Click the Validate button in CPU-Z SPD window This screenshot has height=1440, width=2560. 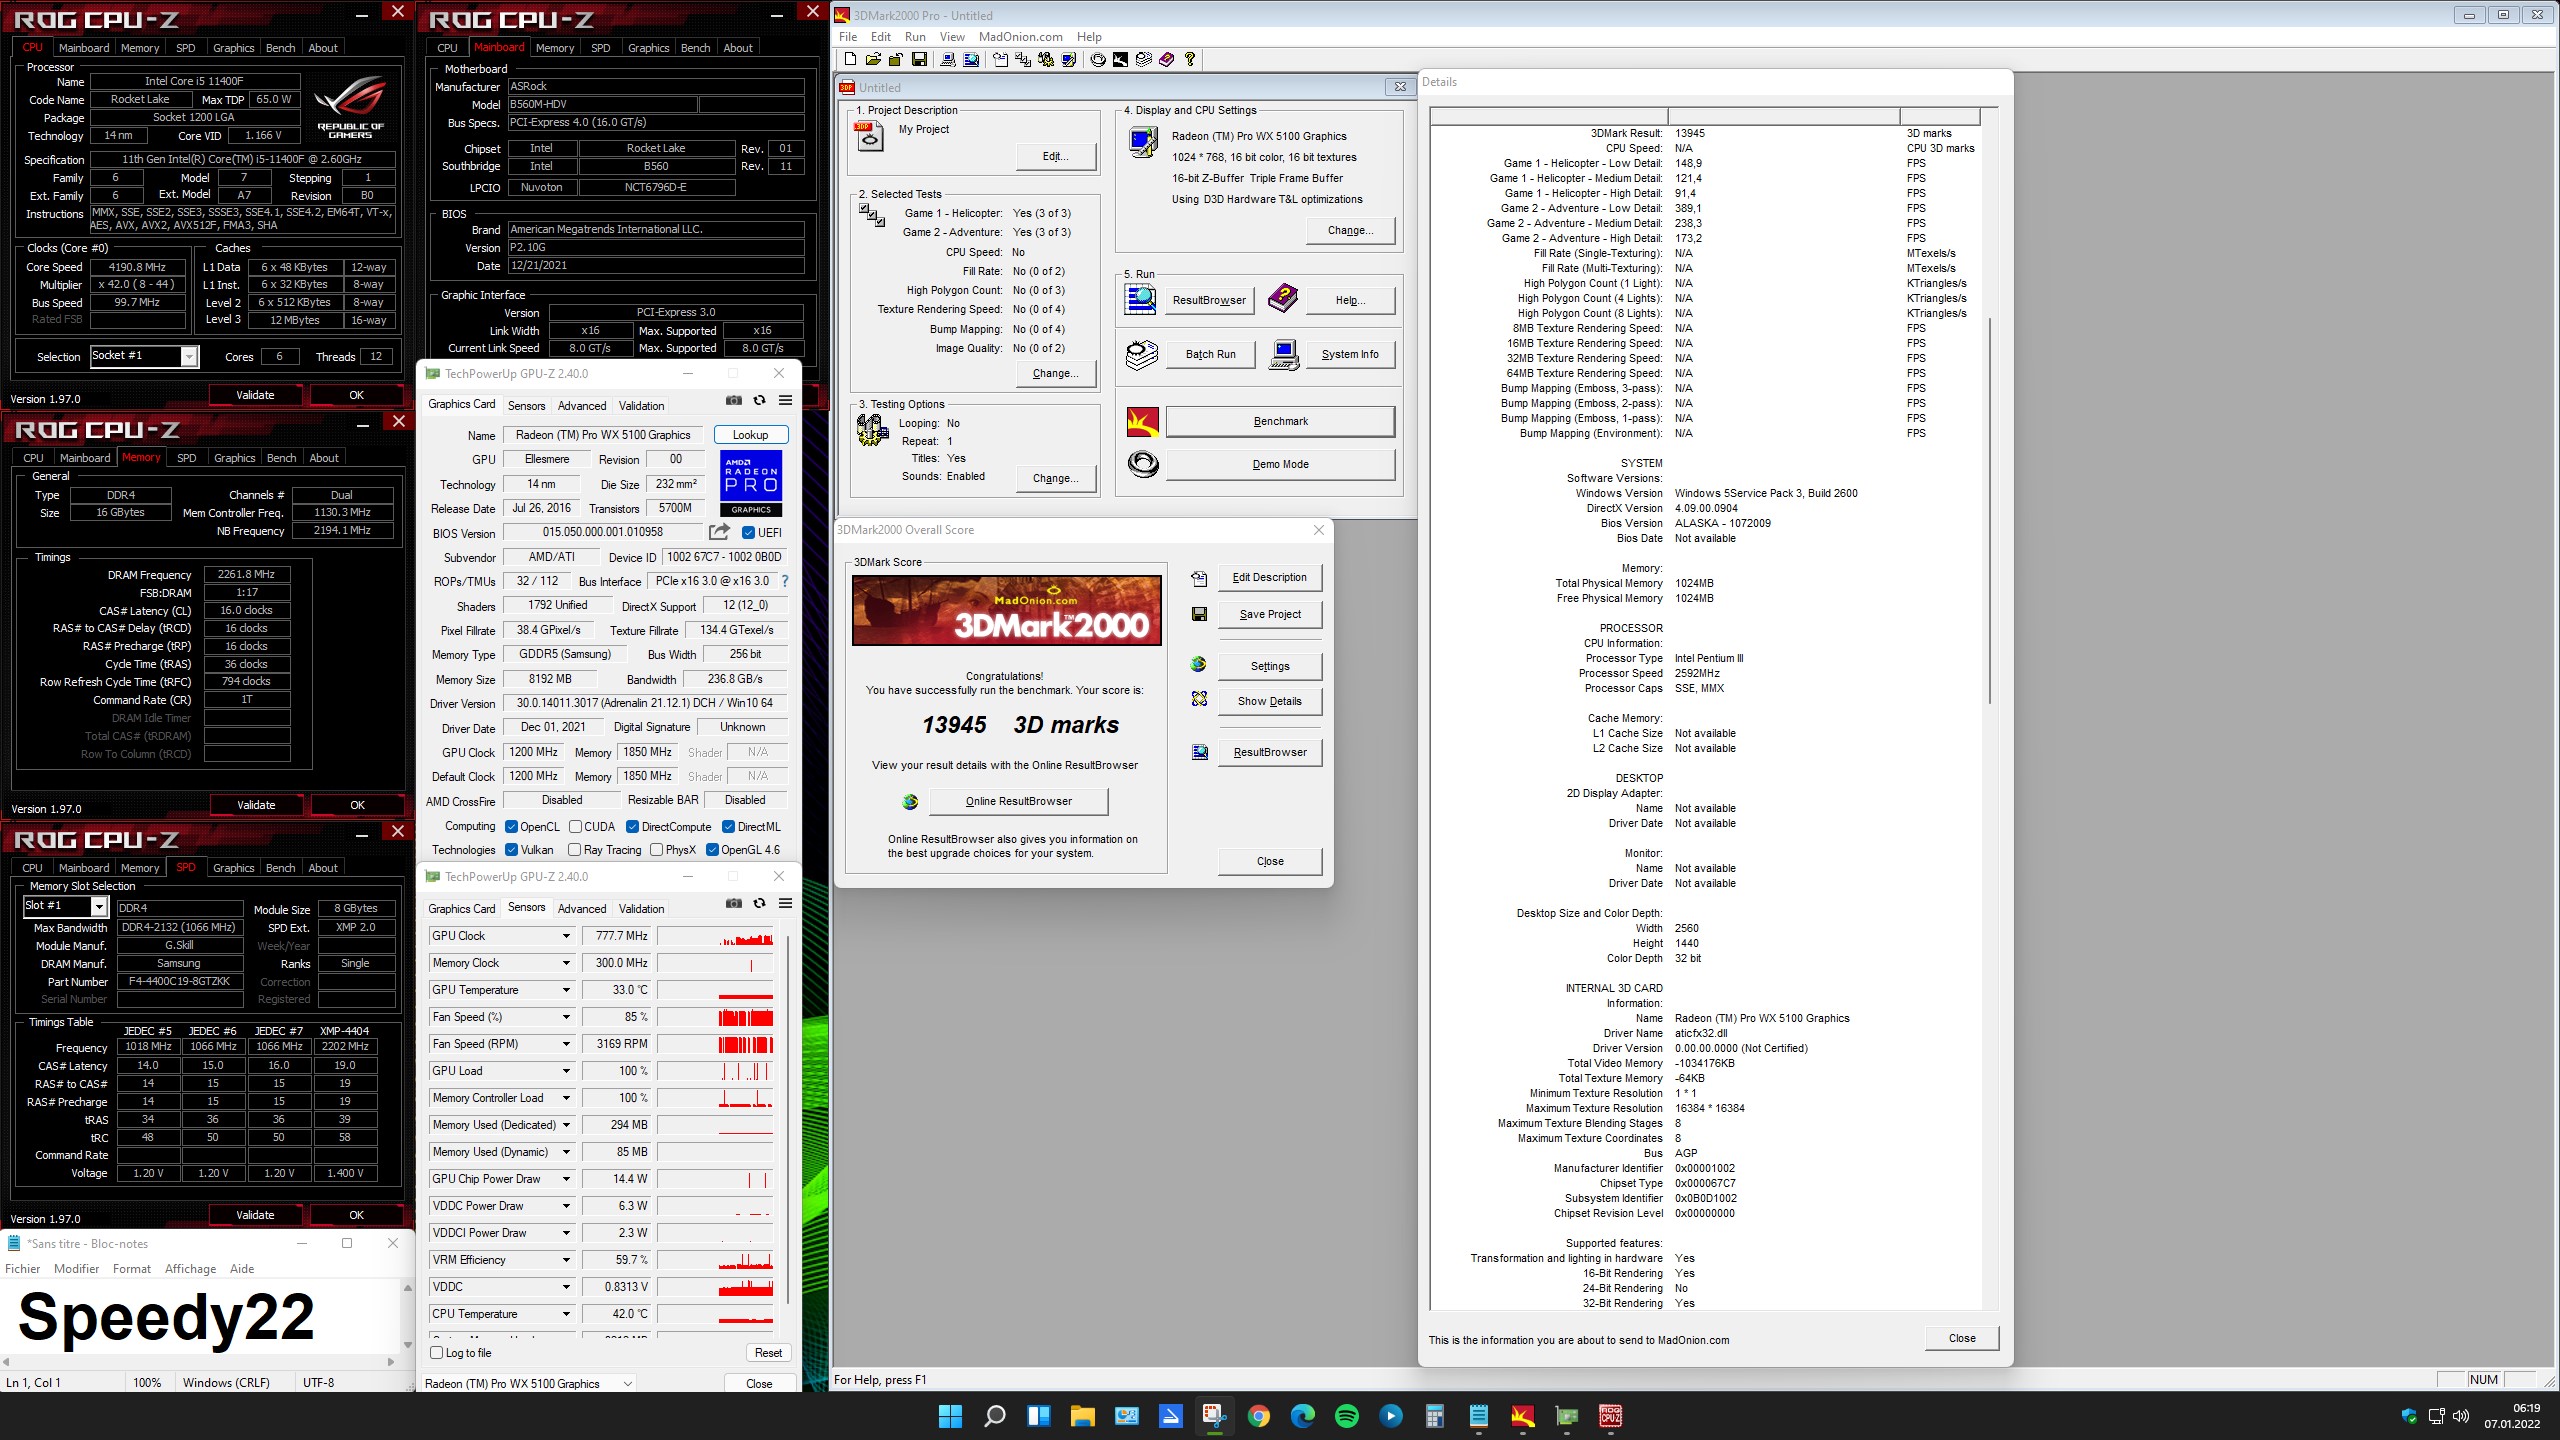point(255,1215)
